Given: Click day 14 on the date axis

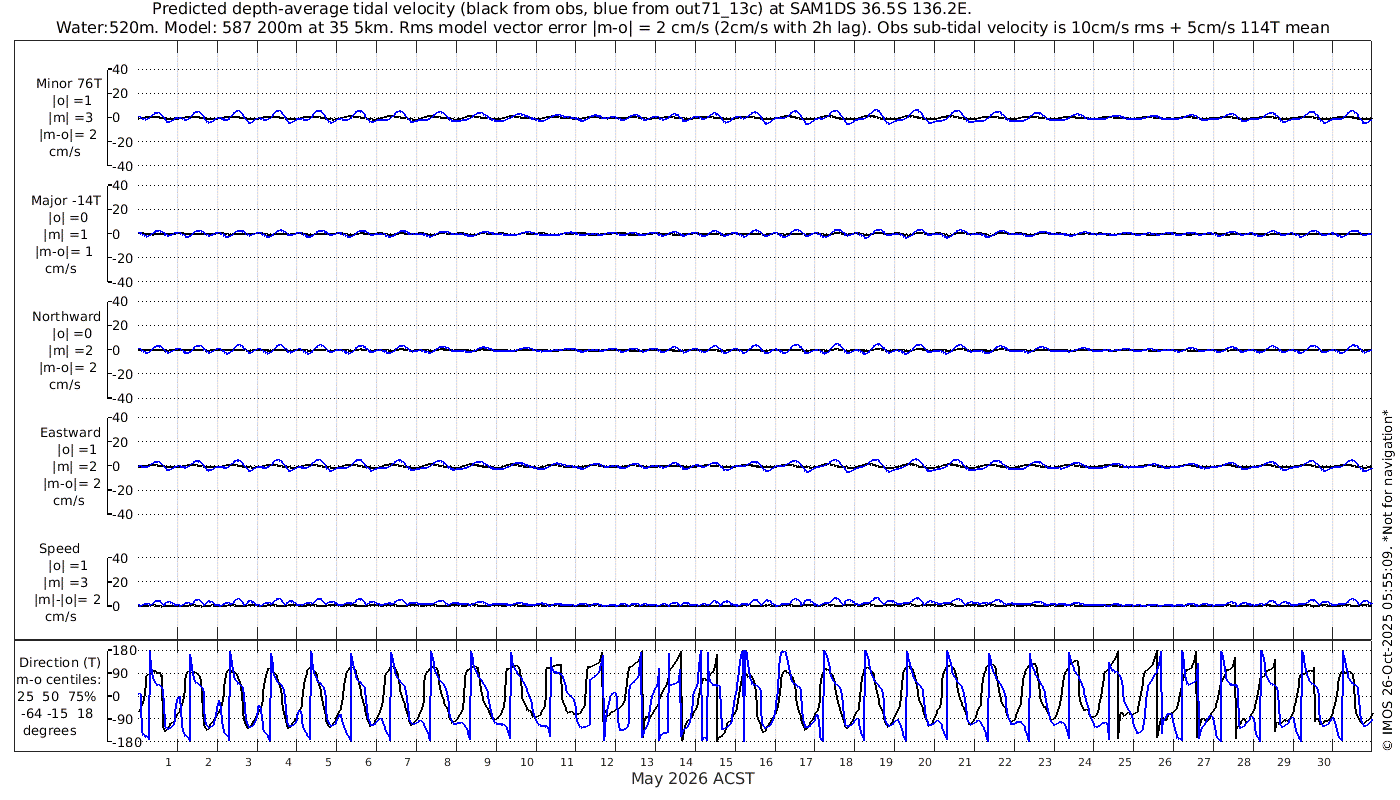Looking at the screenshot, I should (x=686, y=762).
